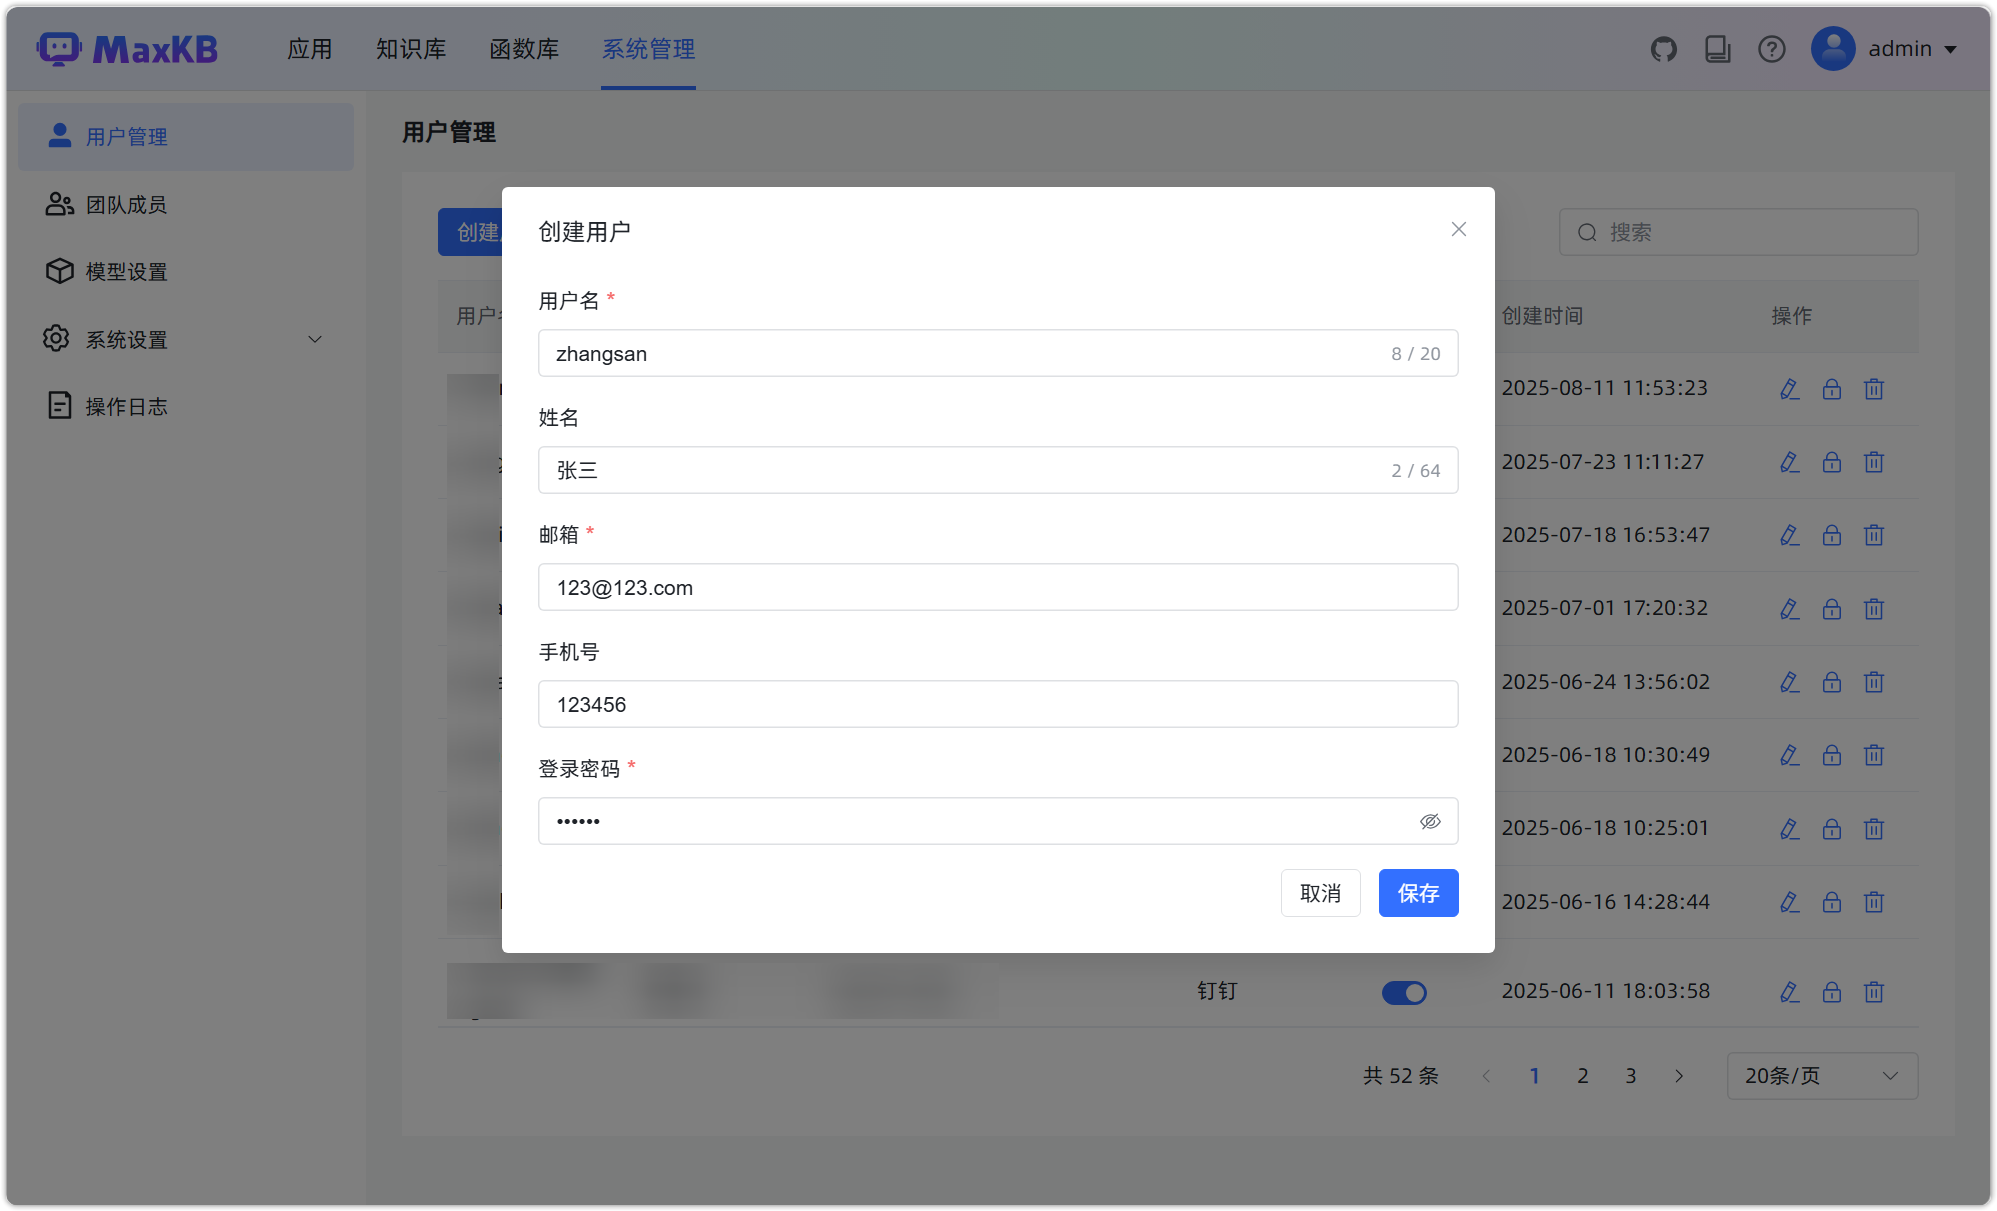The width and height of the screenshot is (1997, 1211).
Task: Open the 20条/页 page size selector
Action: click(x=1822, y=1076)
